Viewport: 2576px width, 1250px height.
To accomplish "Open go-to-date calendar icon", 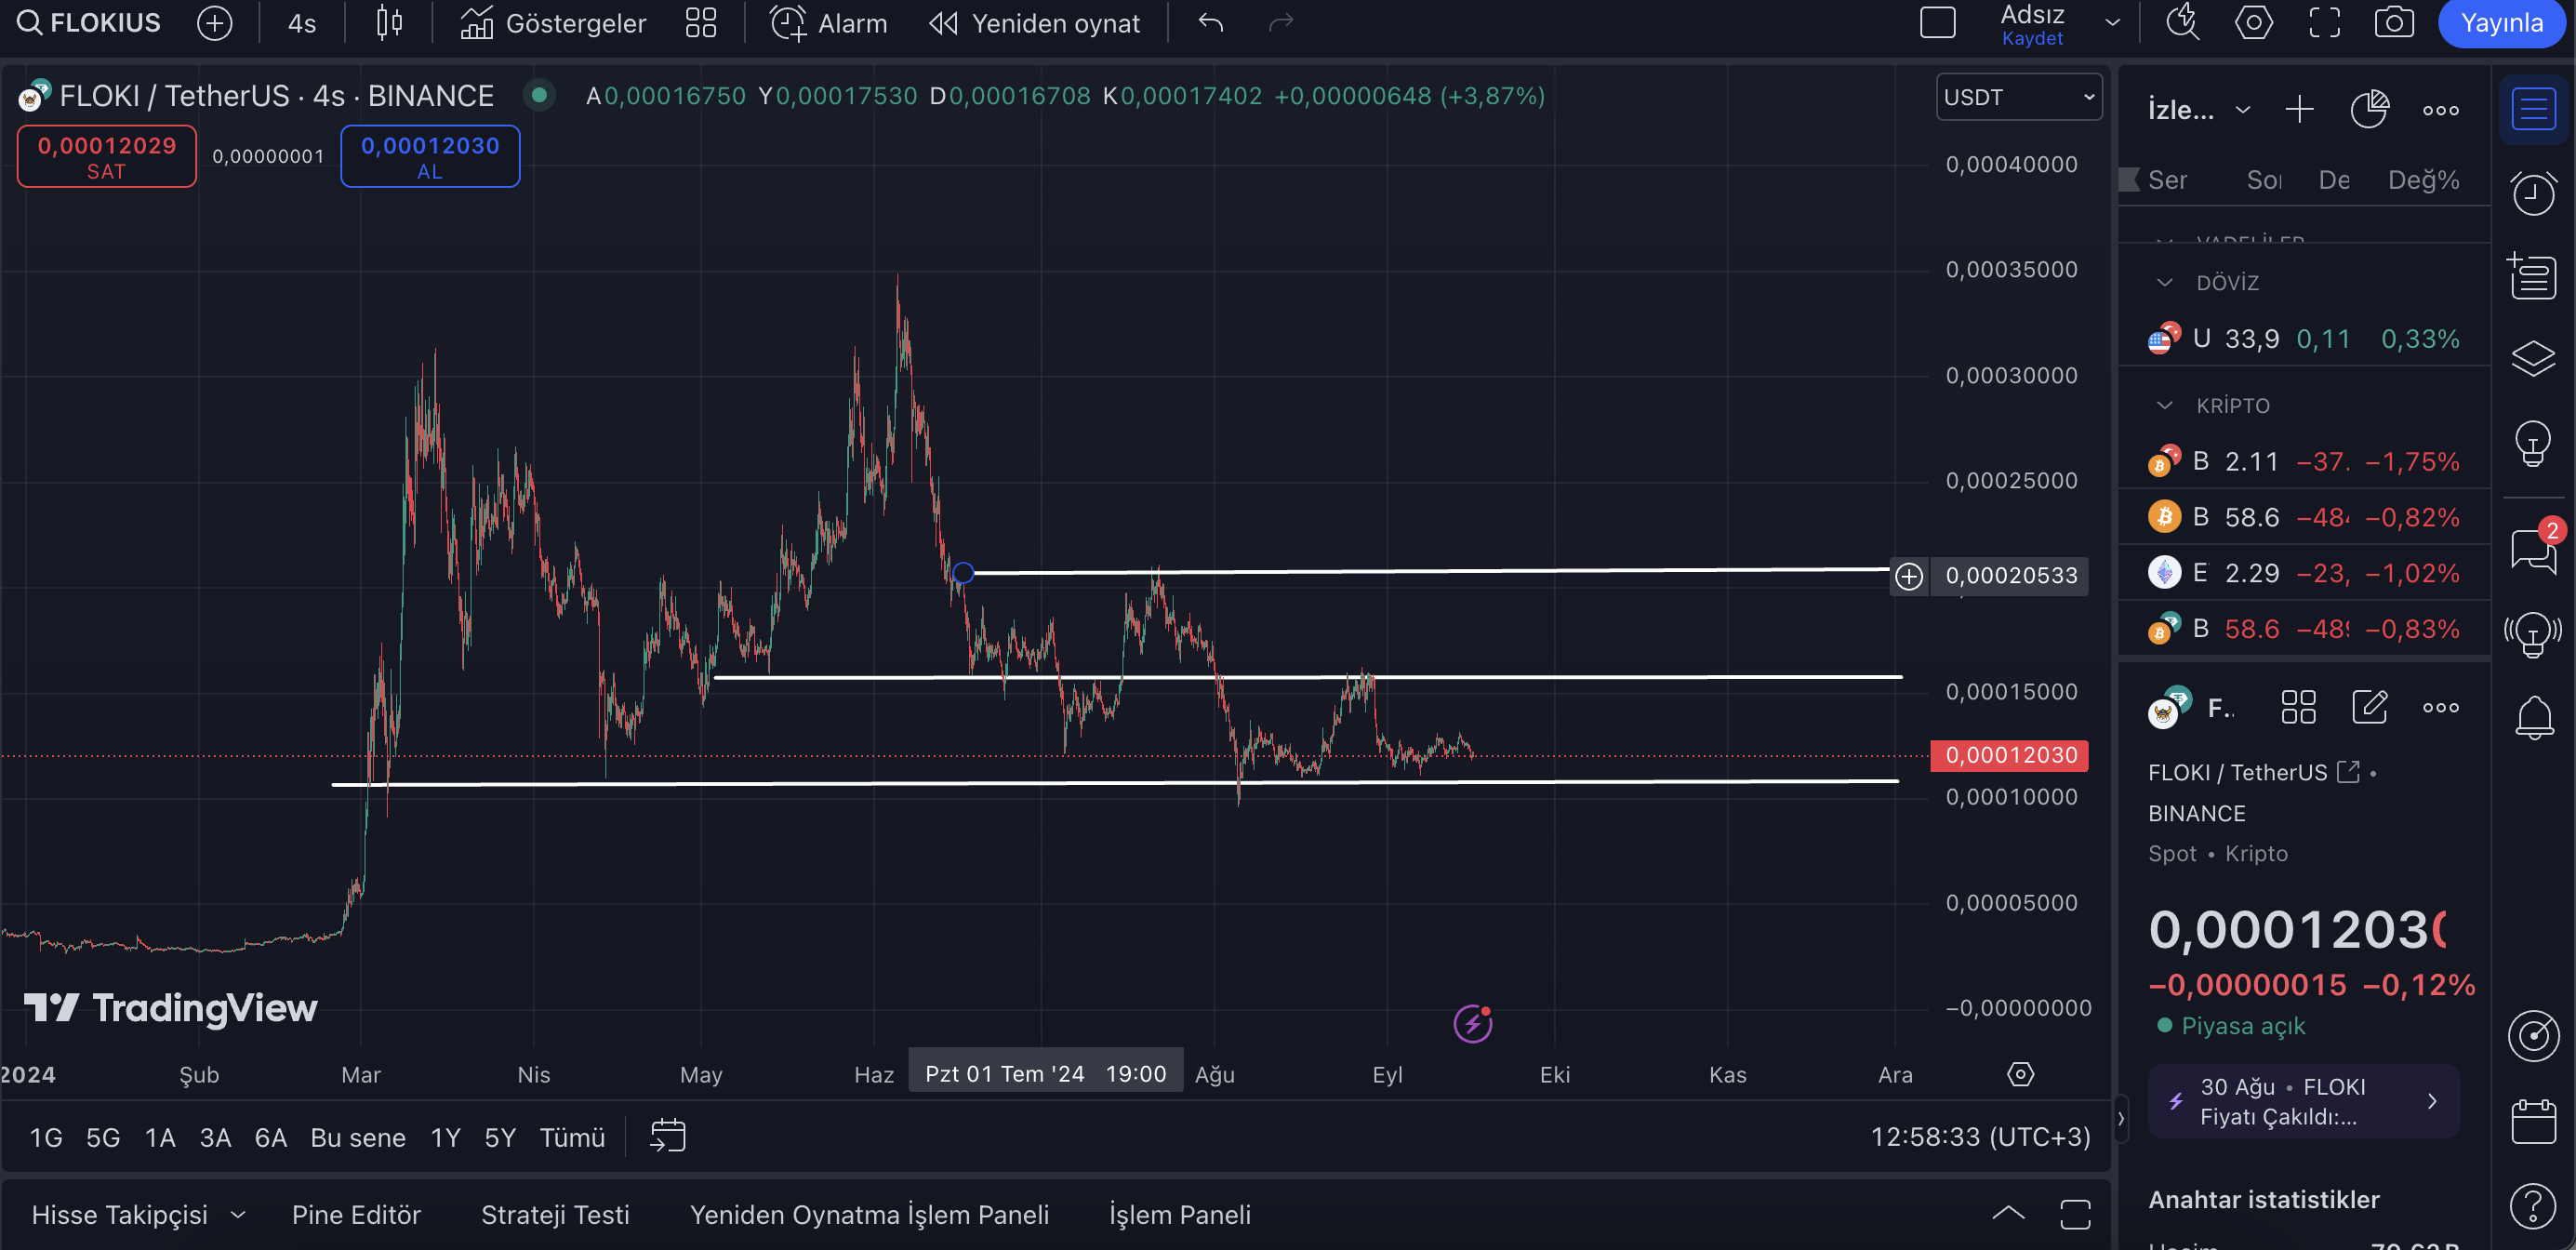I will coord(667,1136).
